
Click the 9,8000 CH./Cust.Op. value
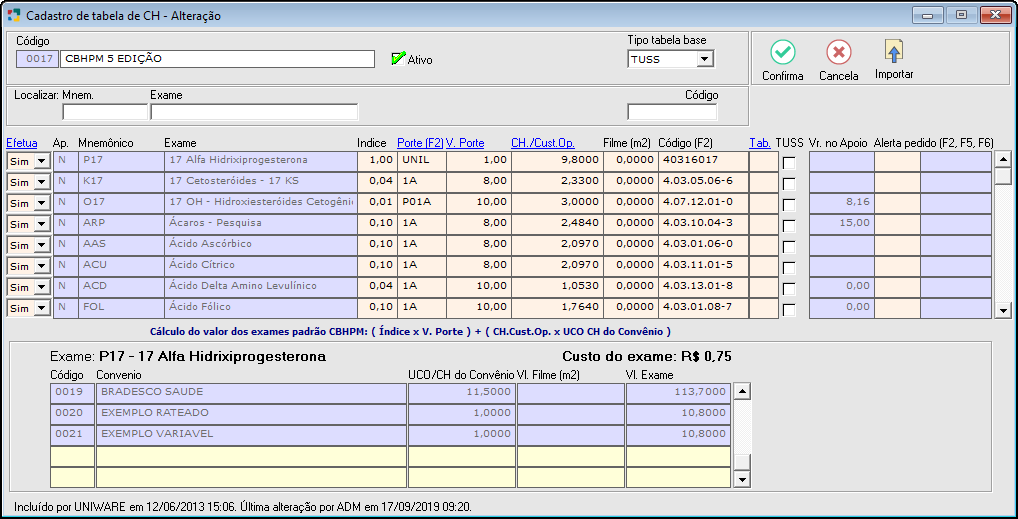[556, 161]
